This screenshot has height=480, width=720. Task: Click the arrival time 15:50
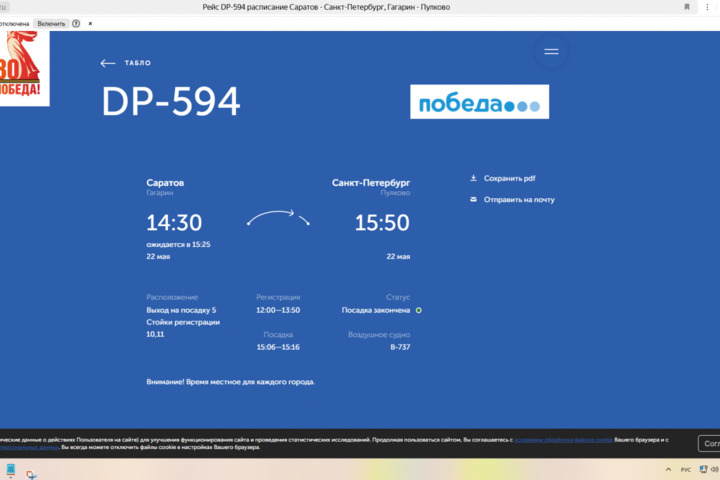point(382,223)
